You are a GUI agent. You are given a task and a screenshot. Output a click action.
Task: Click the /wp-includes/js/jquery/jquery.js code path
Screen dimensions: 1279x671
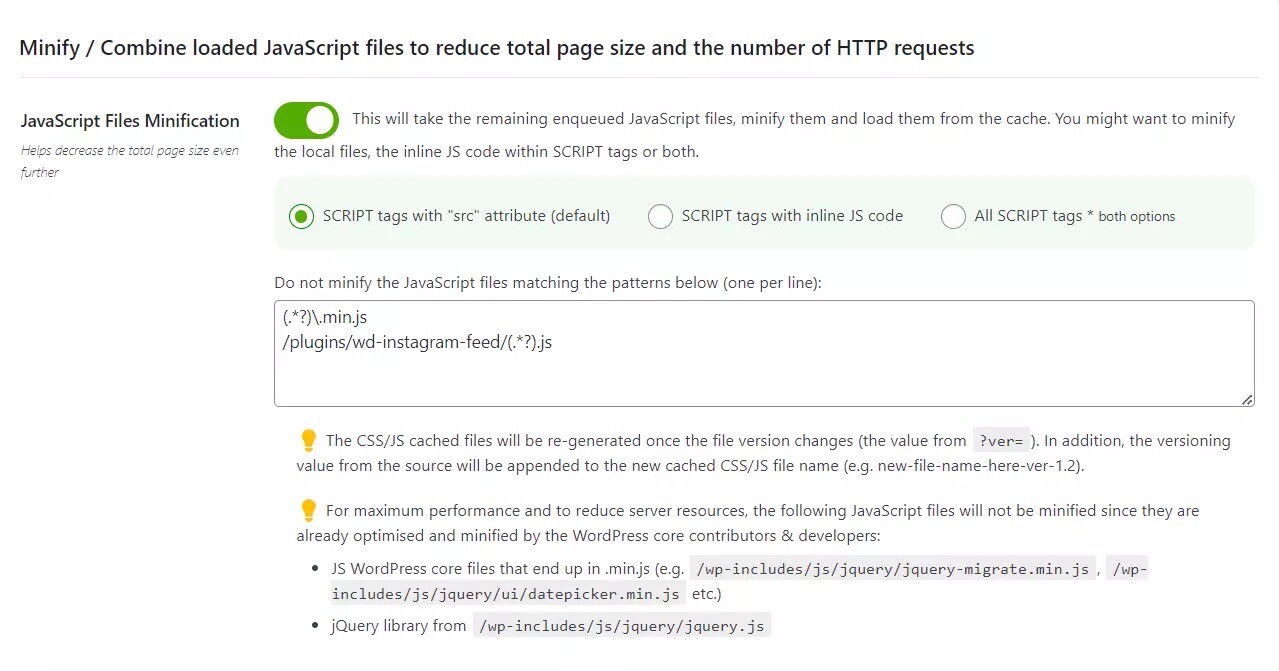pyautogui.click(x=621, y=626)
